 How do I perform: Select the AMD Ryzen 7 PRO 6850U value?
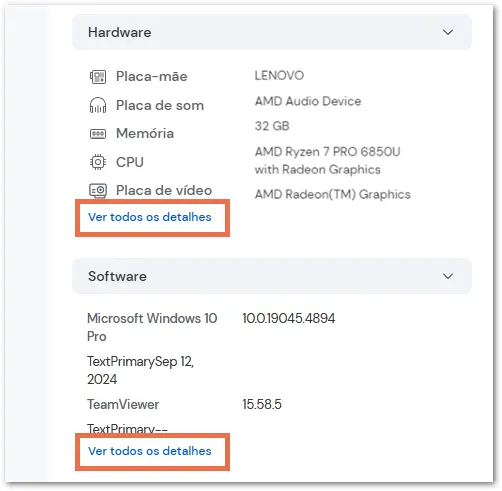(327, 161)
